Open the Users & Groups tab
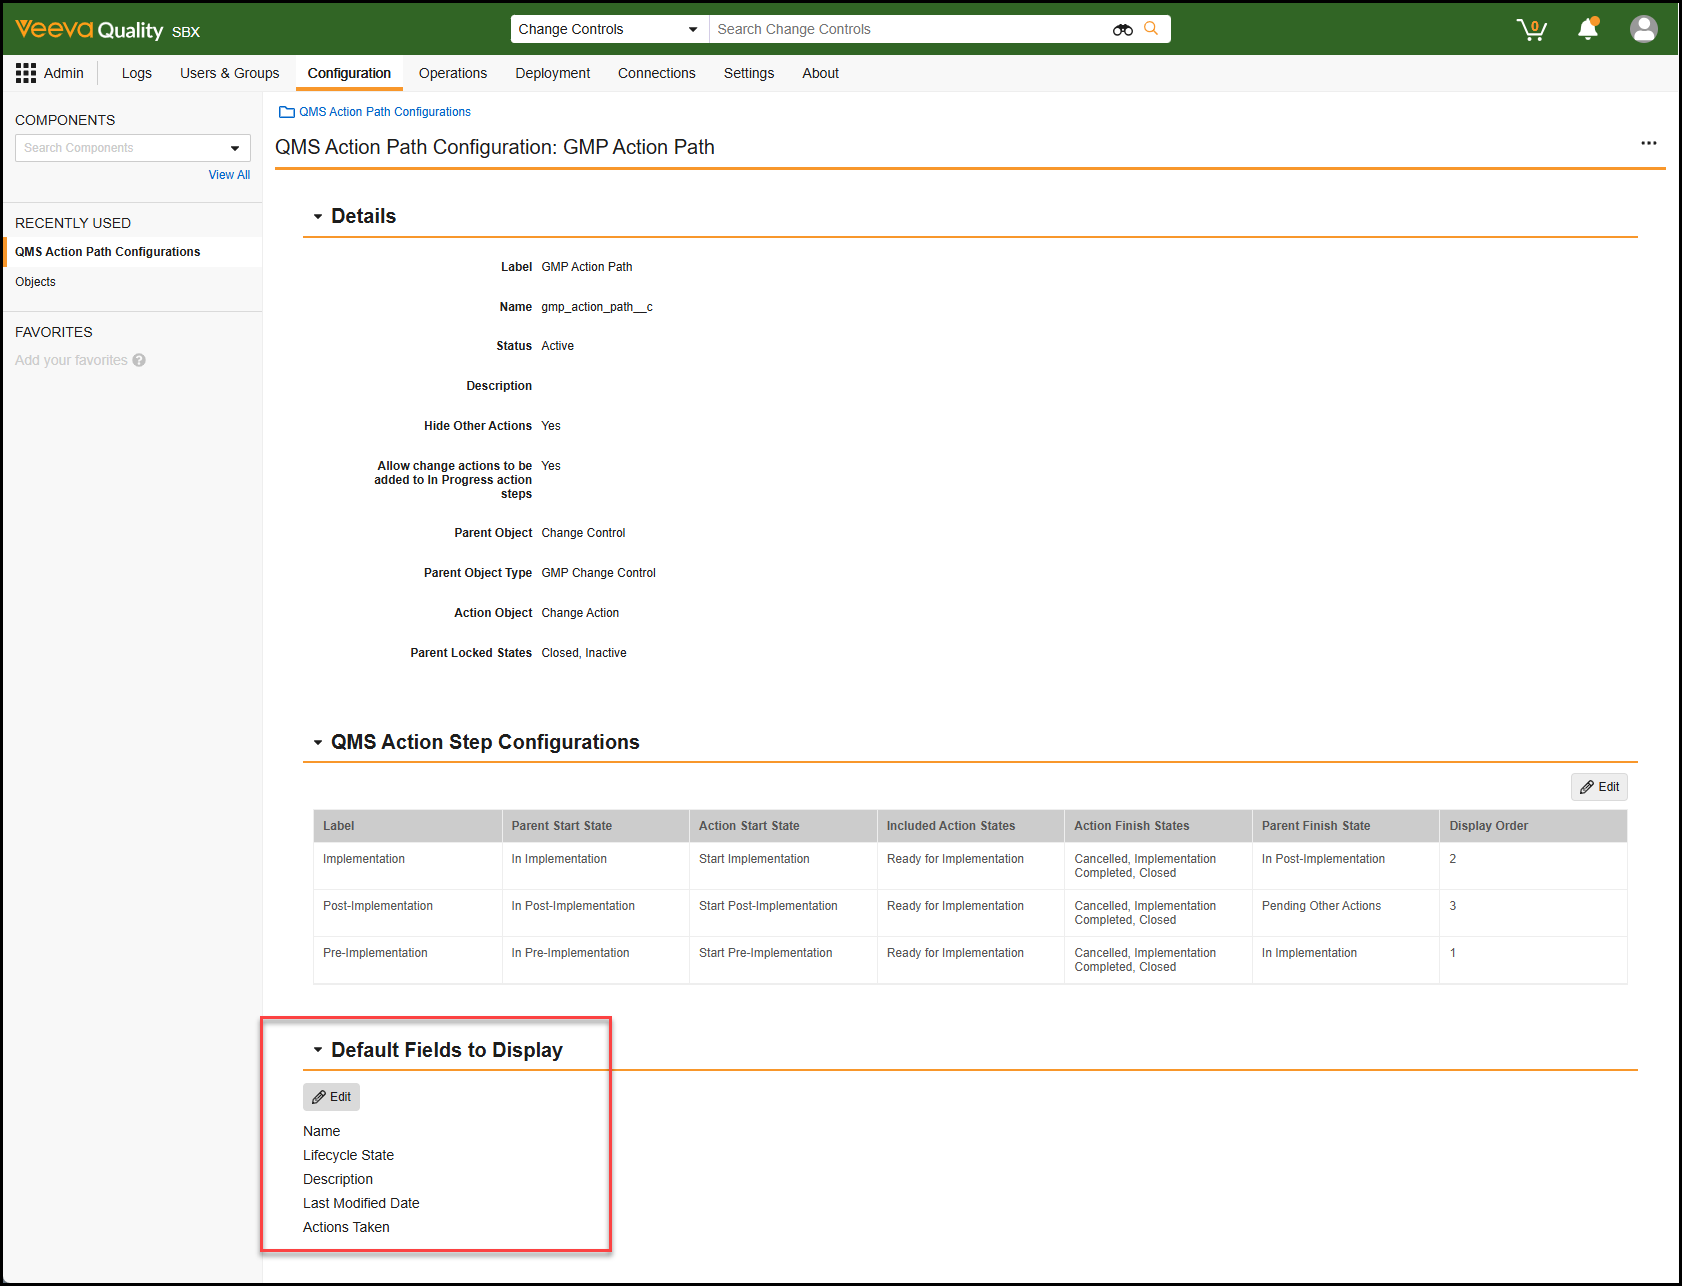This screenshot has width=1682, height=1286. pyautogui.click(x=229, y=73)
